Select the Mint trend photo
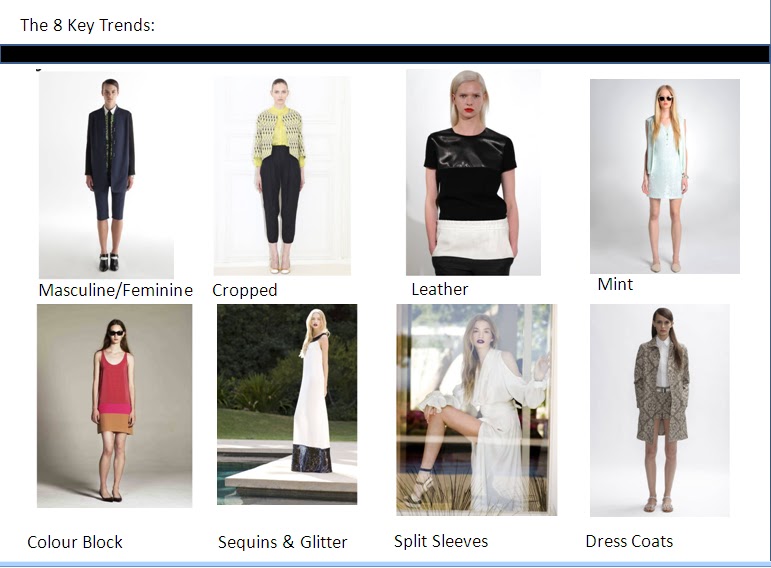This screenshot has height=568, width=771. 665,176
